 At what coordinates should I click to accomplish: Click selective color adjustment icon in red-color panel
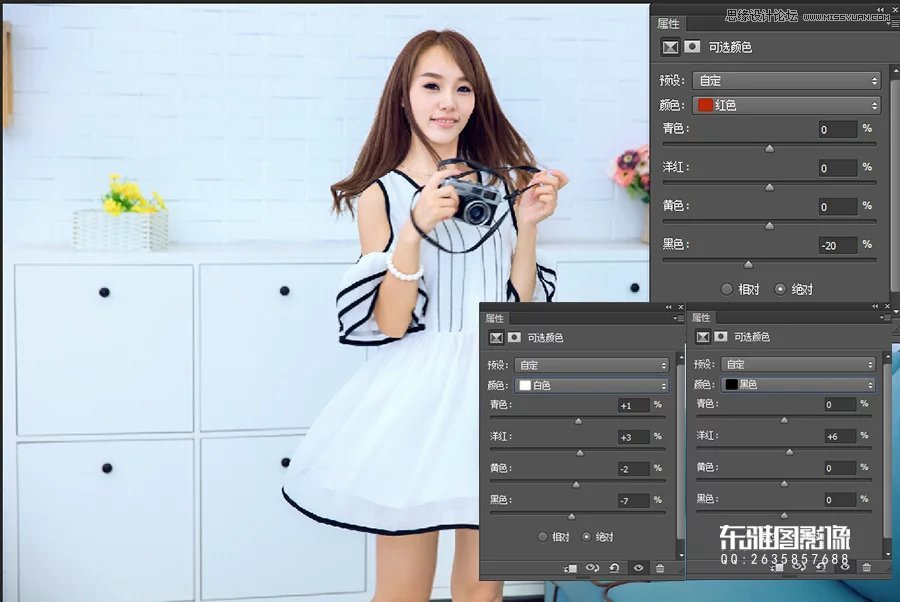coord(670,47)
